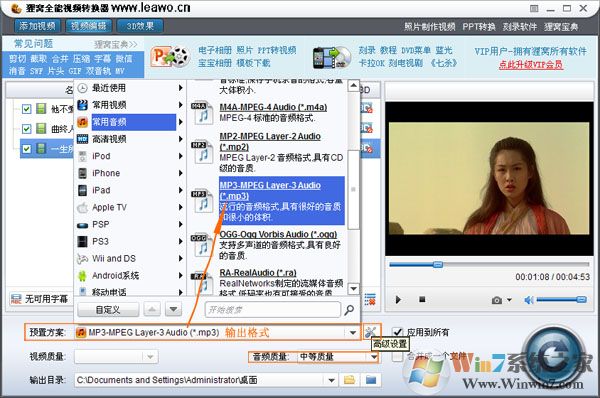
Task: Click move-down arrow beside 自定义
Action: click(173, 309)
